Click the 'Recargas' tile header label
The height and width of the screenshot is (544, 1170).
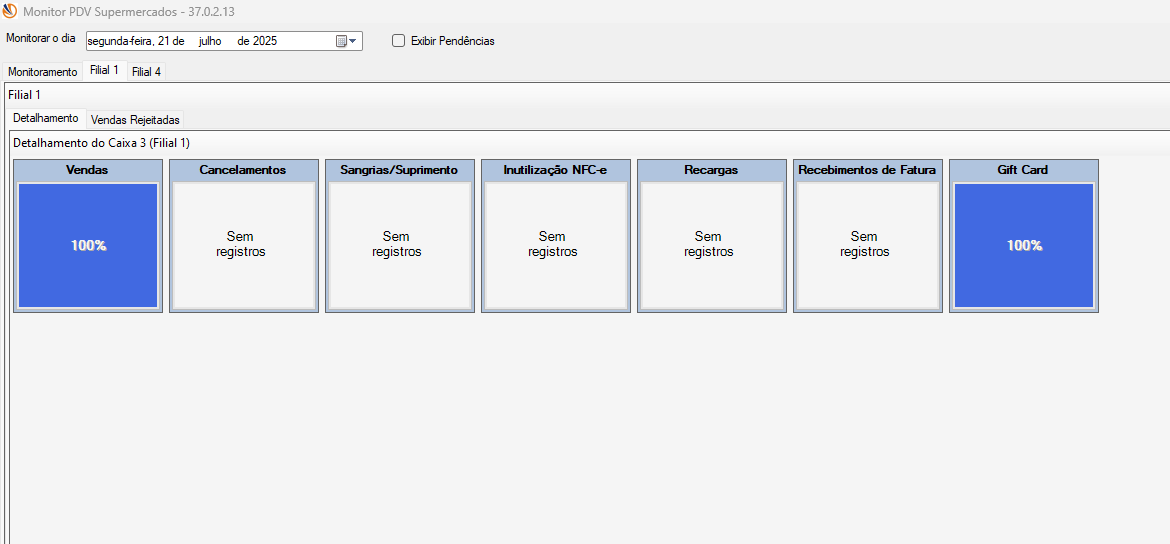point(711,170)
